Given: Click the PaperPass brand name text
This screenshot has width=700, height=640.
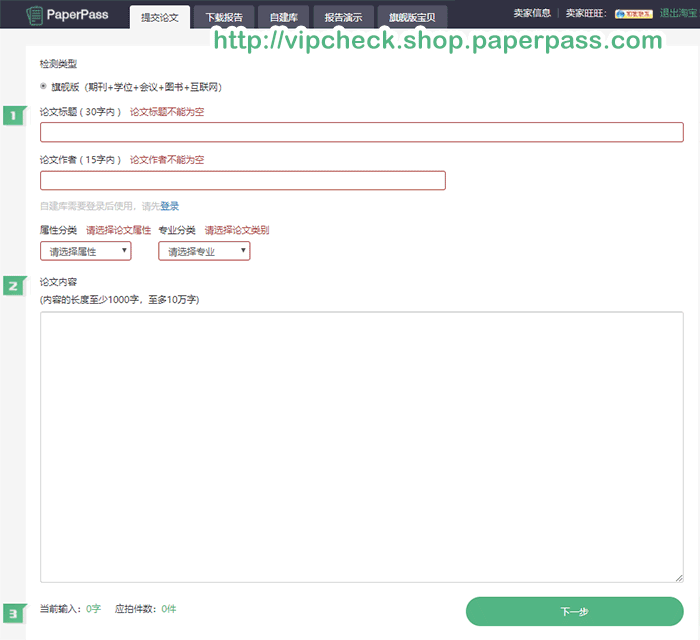Looking at the screenshot, I should point(78,15).
